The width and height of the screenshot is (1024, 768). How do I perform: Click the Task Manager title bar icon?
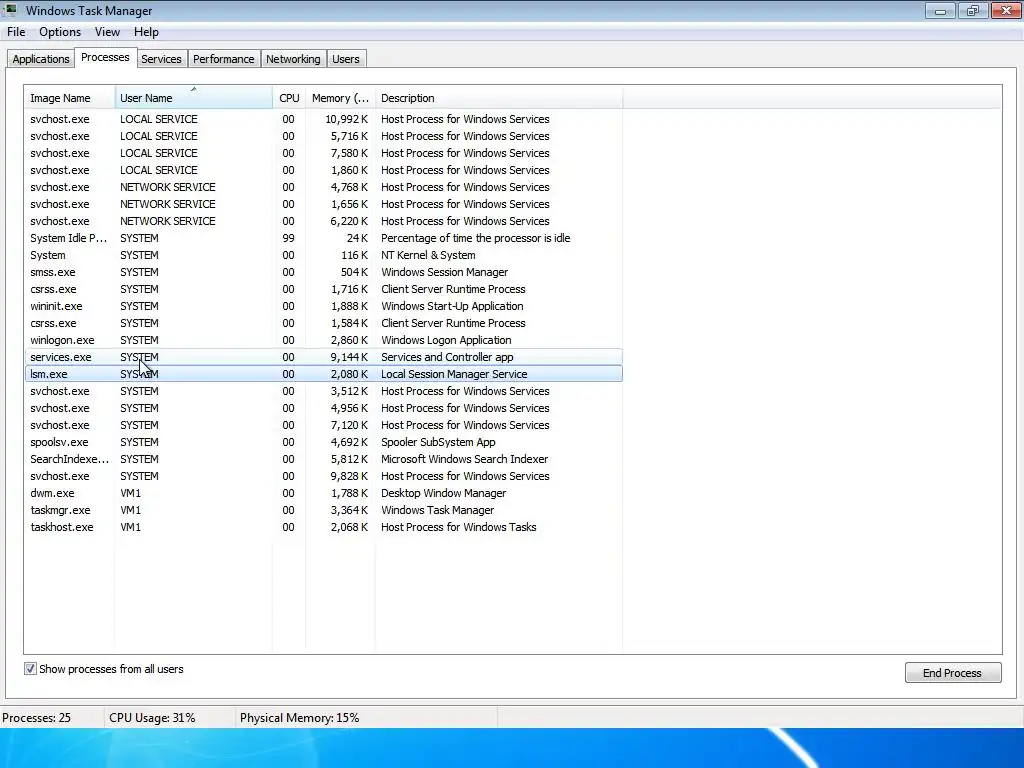point(10,10)
